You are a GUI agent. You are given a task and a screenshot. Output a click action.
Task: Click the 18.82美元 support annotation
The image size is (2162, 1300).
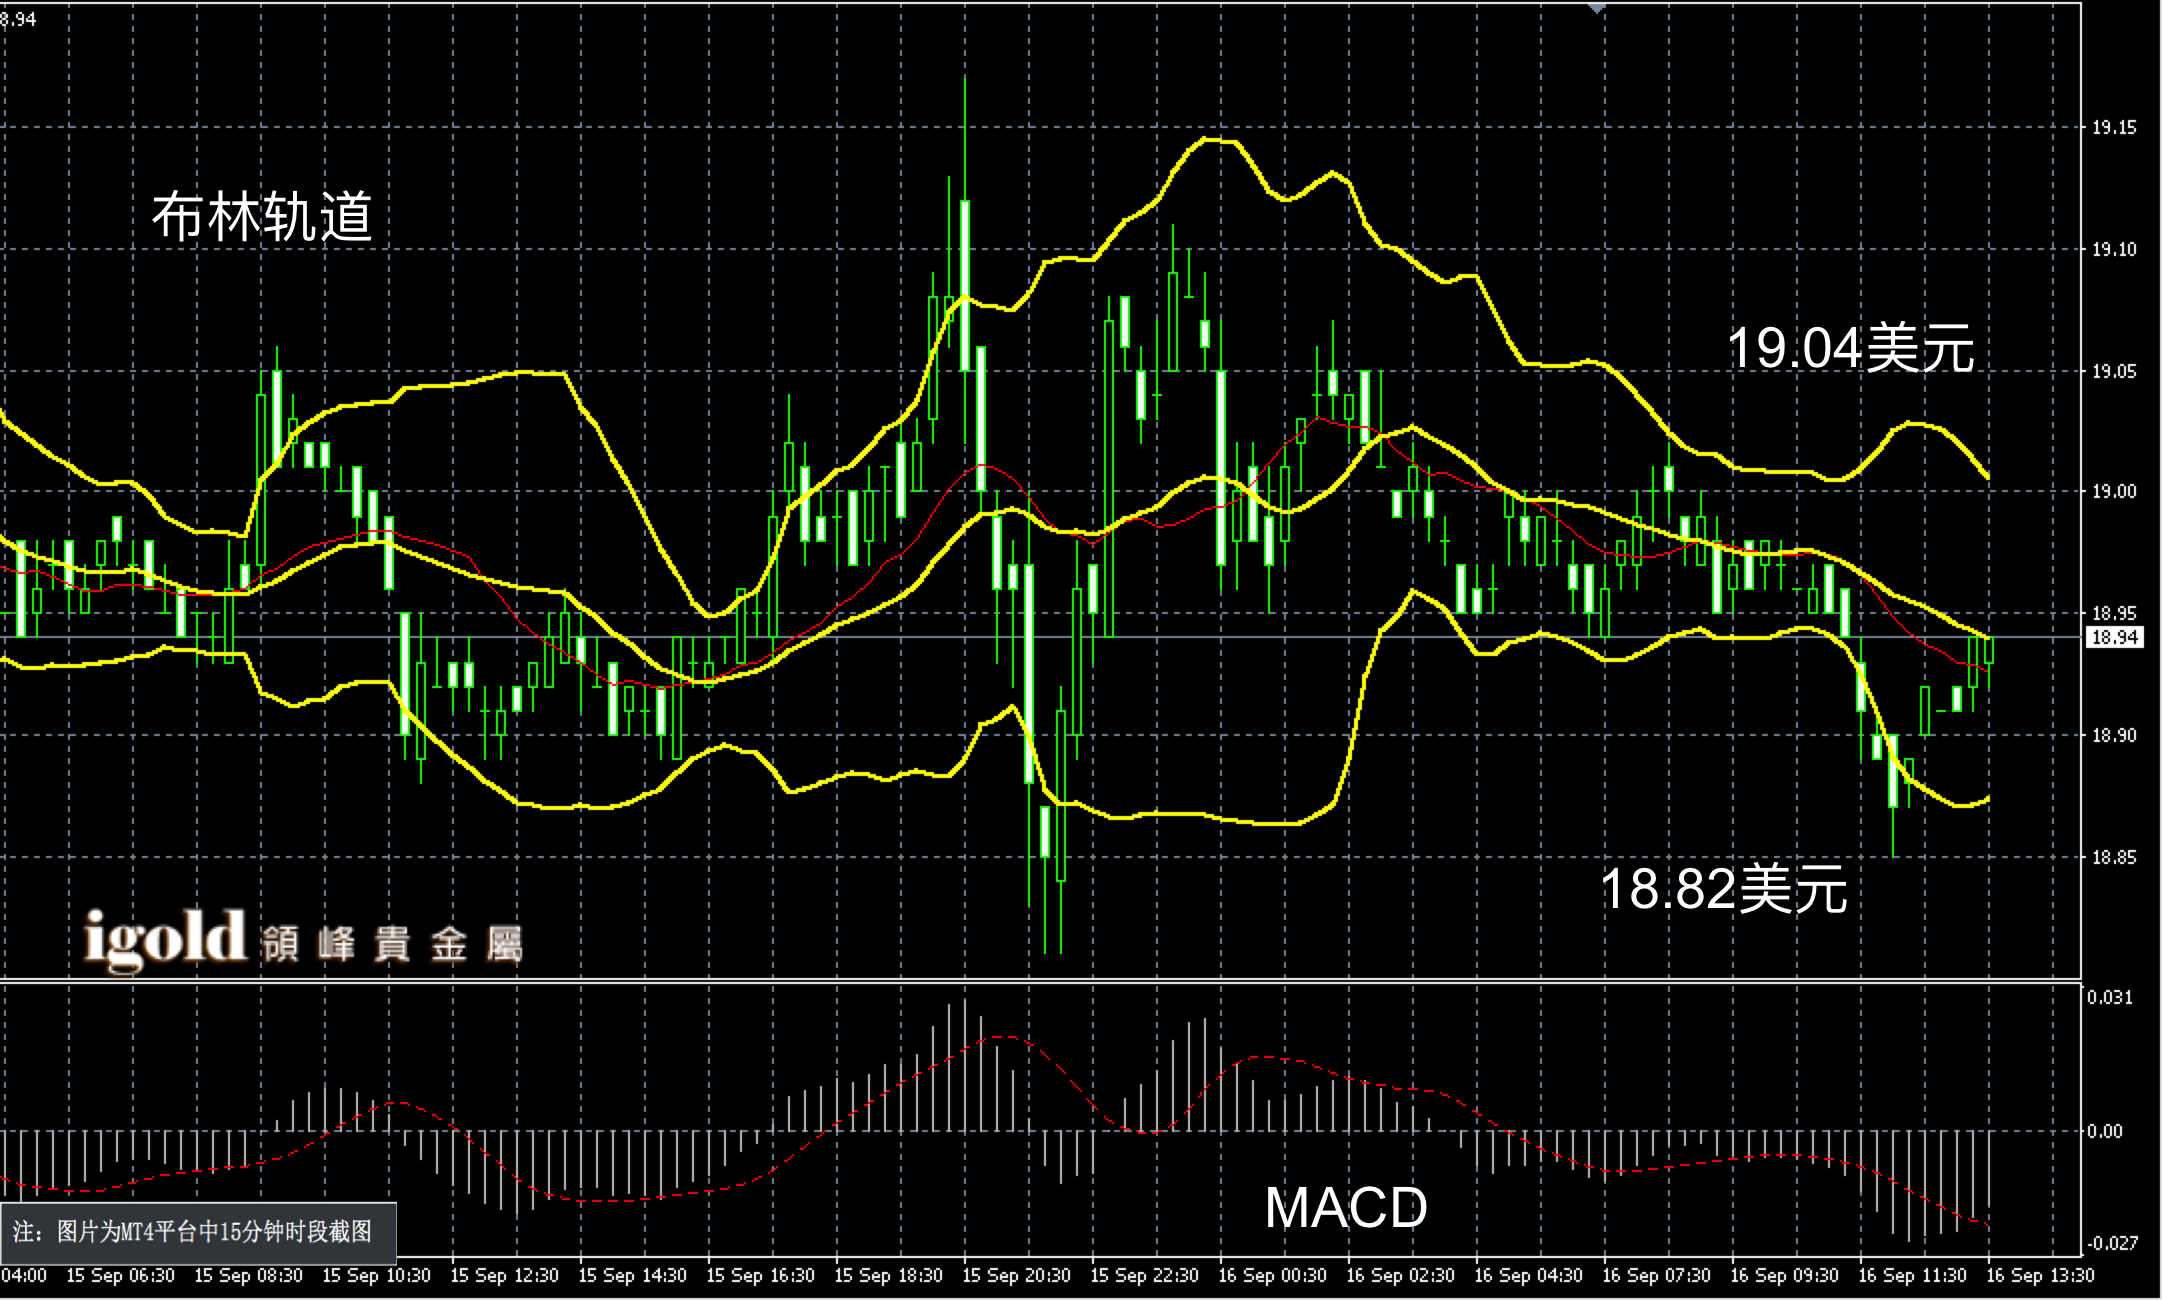pos(1723,888)
